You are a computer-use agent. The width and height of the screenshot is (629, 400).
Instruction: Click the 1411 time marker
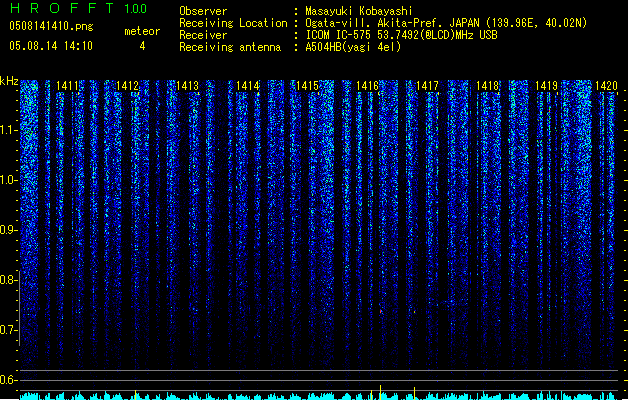67,86
